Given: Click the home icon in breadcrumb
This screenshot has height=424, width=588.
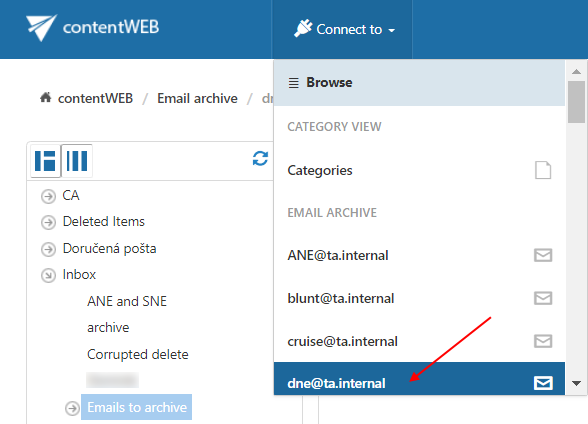Looking at the screenshot, I should (x=45, y=97).
